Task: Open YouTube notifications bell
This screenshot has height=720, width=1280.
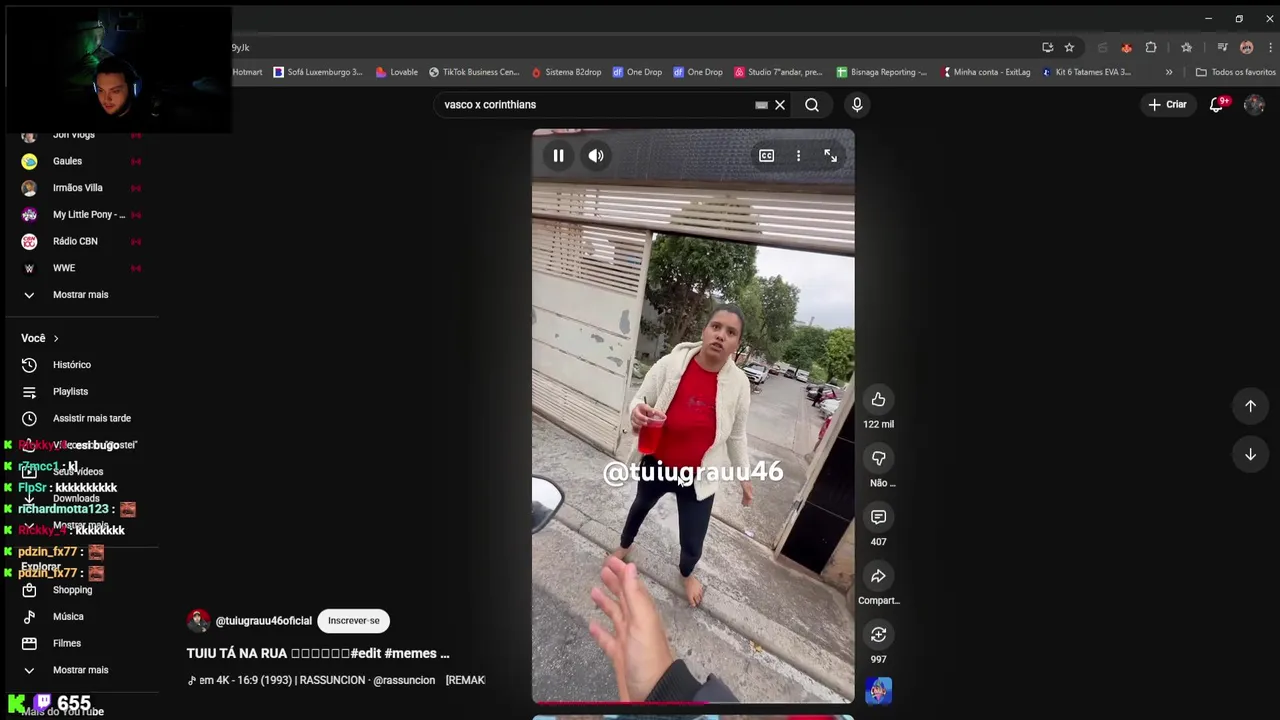Action: click(x=1217, y=105)
